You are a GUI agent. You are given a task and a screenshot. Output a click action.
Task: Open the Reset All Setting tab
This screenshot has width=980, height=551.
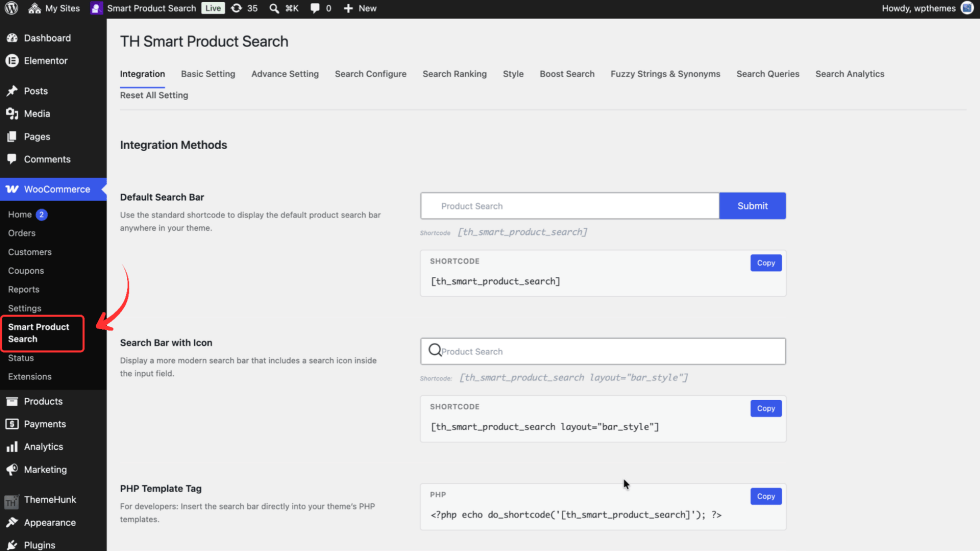[x=154, y=95]
